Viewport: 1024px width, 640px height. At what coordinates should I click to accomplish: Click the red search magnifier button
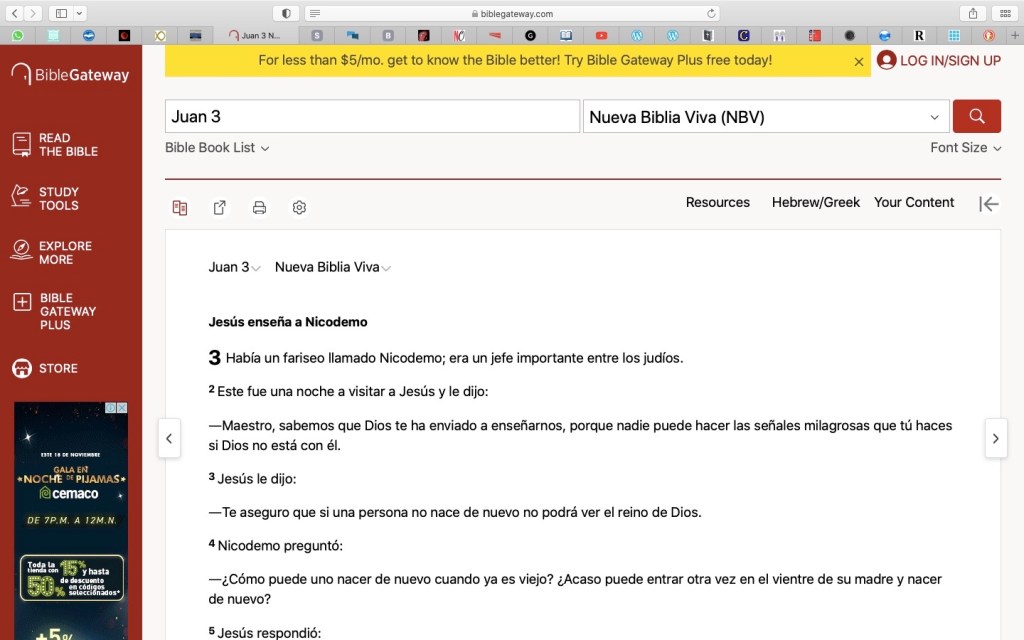pyautogui.click(x=976, y=116)
